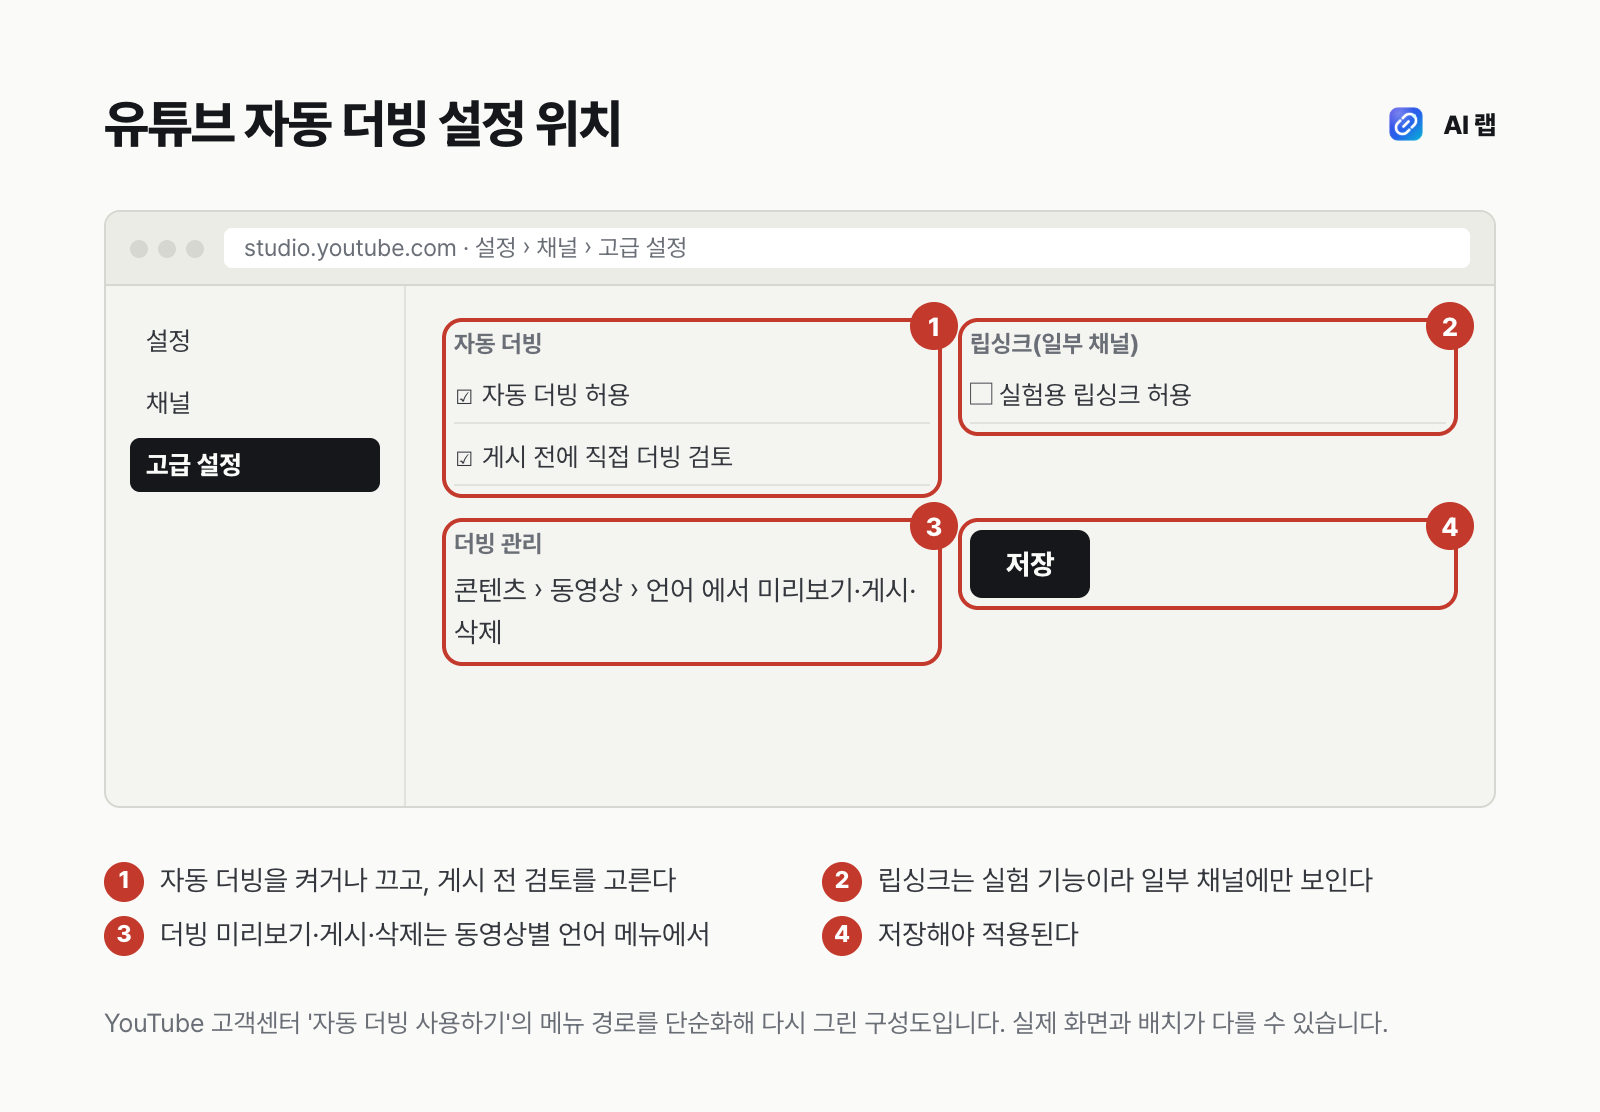Viewport: 1600px width, 1112px height.
Task: Click the 저장 button
Action: pyautogui.click(x=1030, y=564)
